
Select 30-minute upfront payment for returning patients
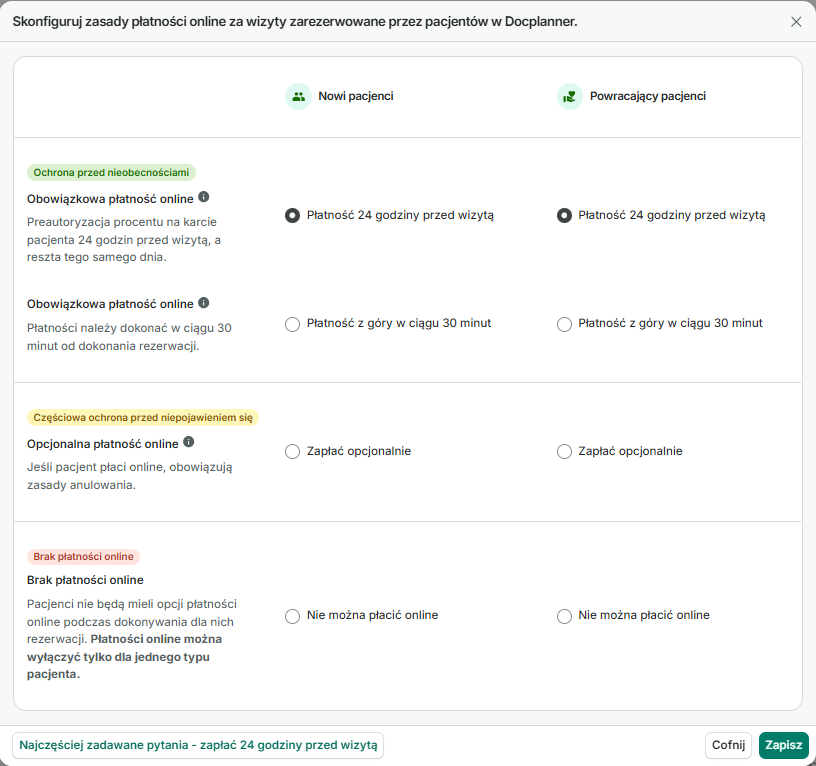click(564, 323)
